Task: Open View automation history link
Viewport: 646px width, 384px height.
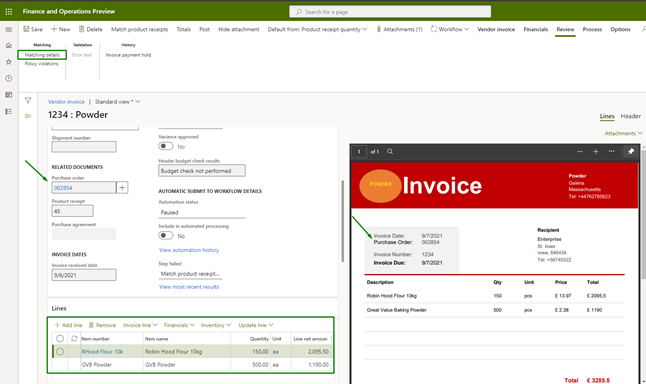Action: (x=189, y=250)
